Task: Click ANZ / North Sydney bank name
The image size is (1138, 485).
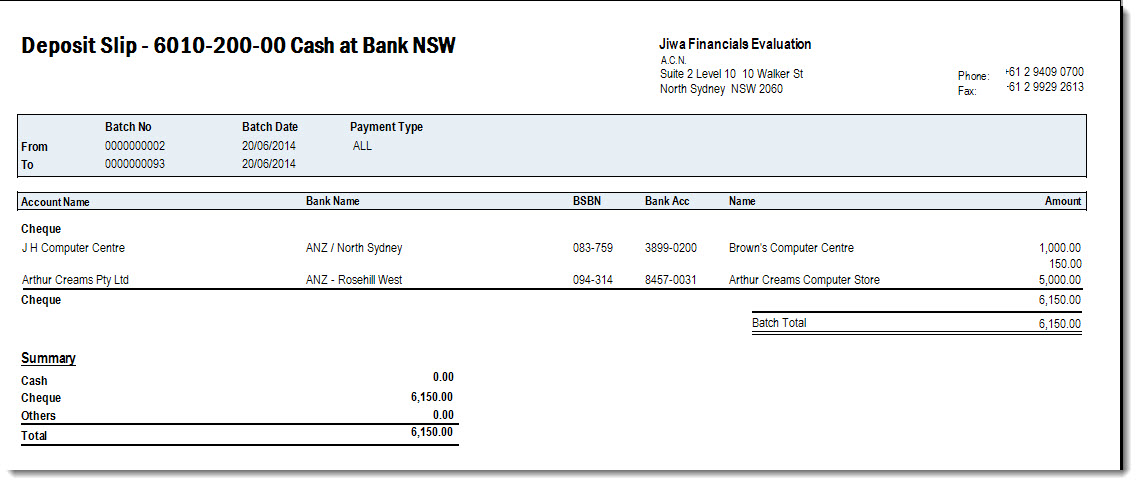Action: coord(354,248)
